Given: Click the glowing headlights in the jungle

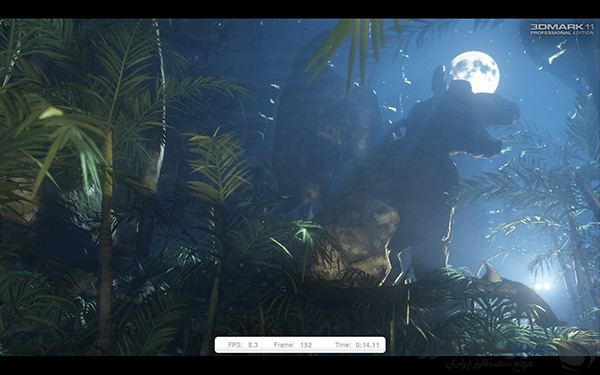Looking at the screenshot, I should point(543,286).
